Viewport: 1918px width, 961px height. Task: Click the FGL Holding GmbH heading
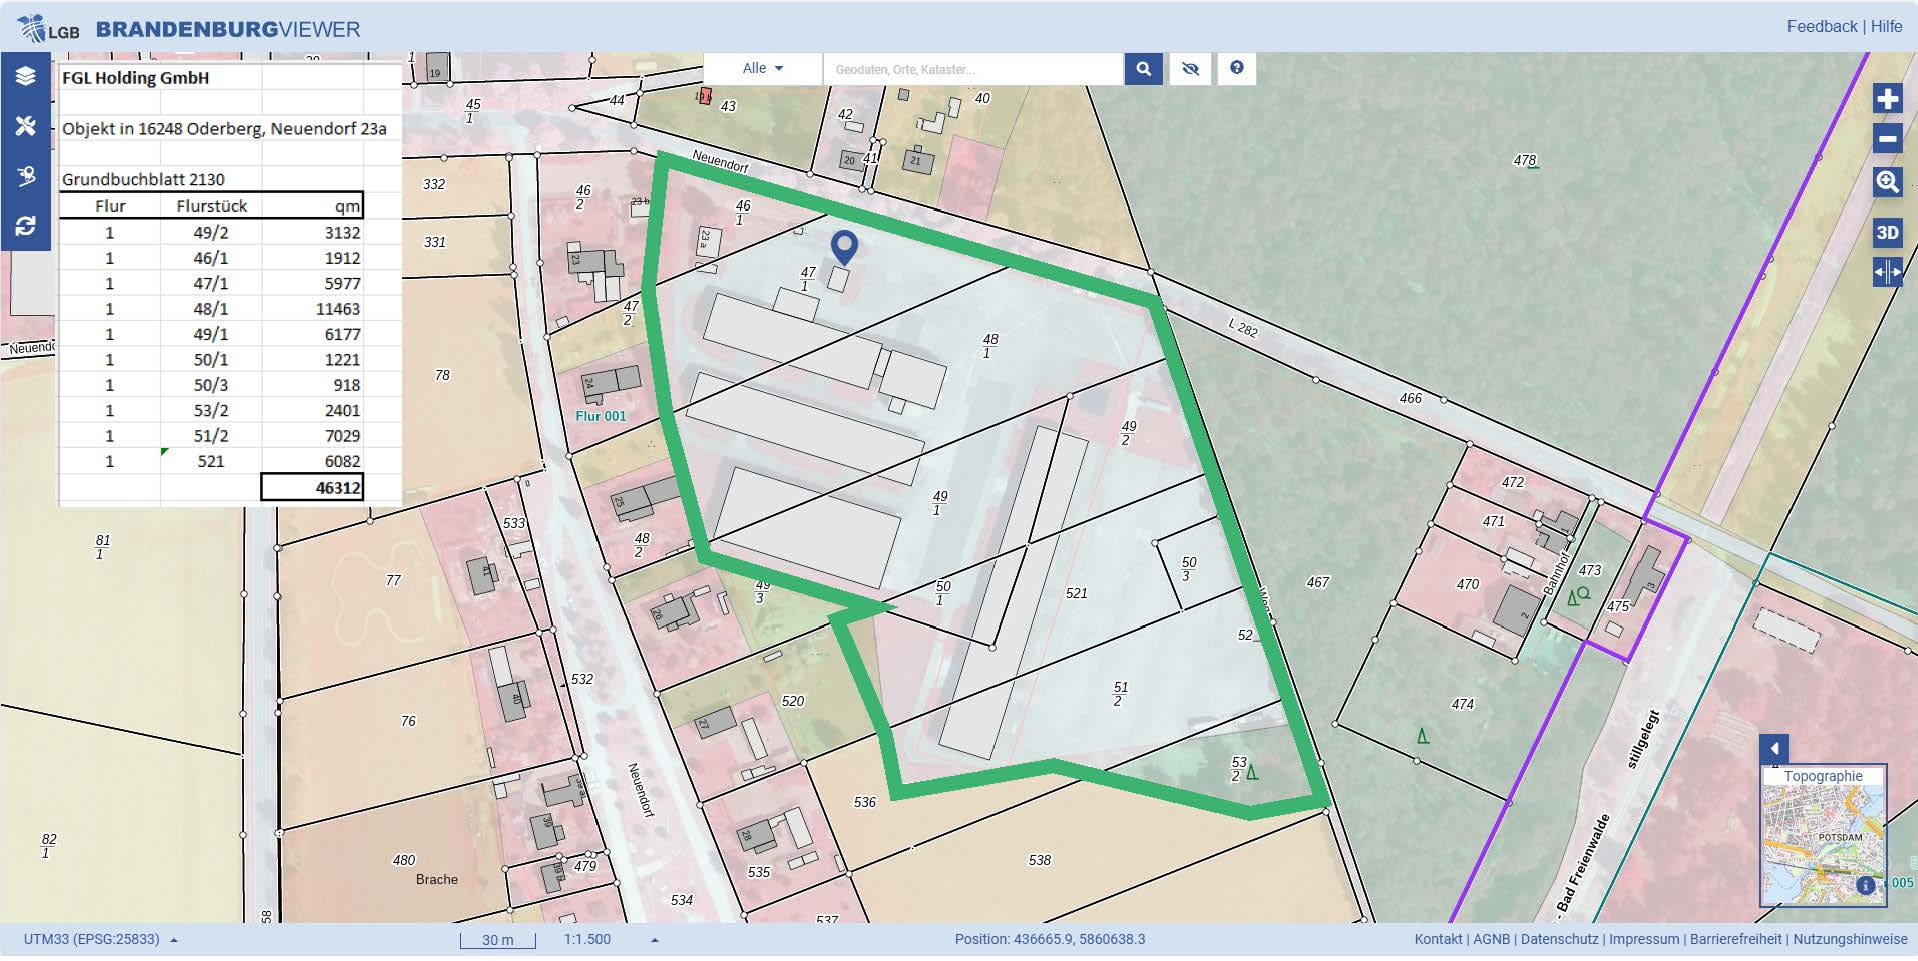(136, 78)
